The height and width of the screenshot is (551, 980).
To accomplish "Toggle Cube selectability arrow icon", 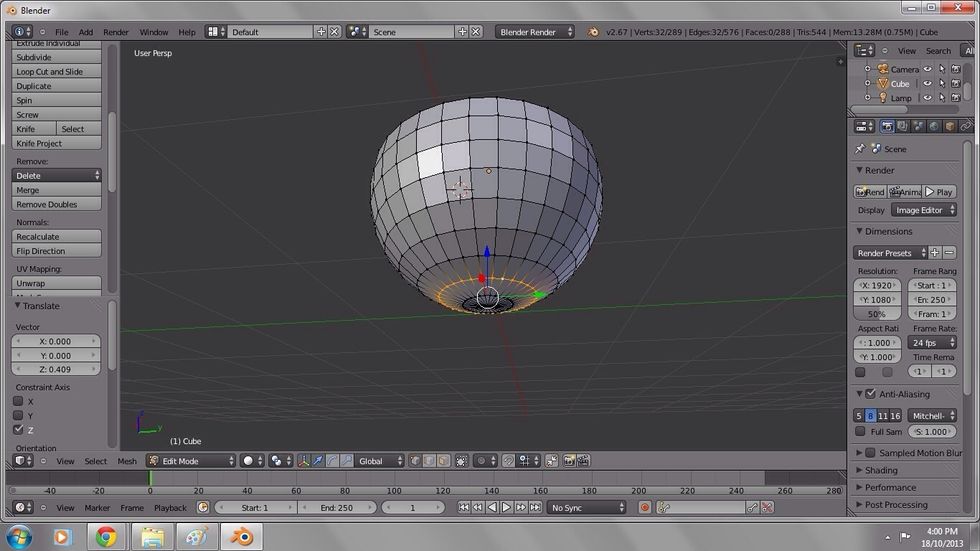I will pos(942,83).
